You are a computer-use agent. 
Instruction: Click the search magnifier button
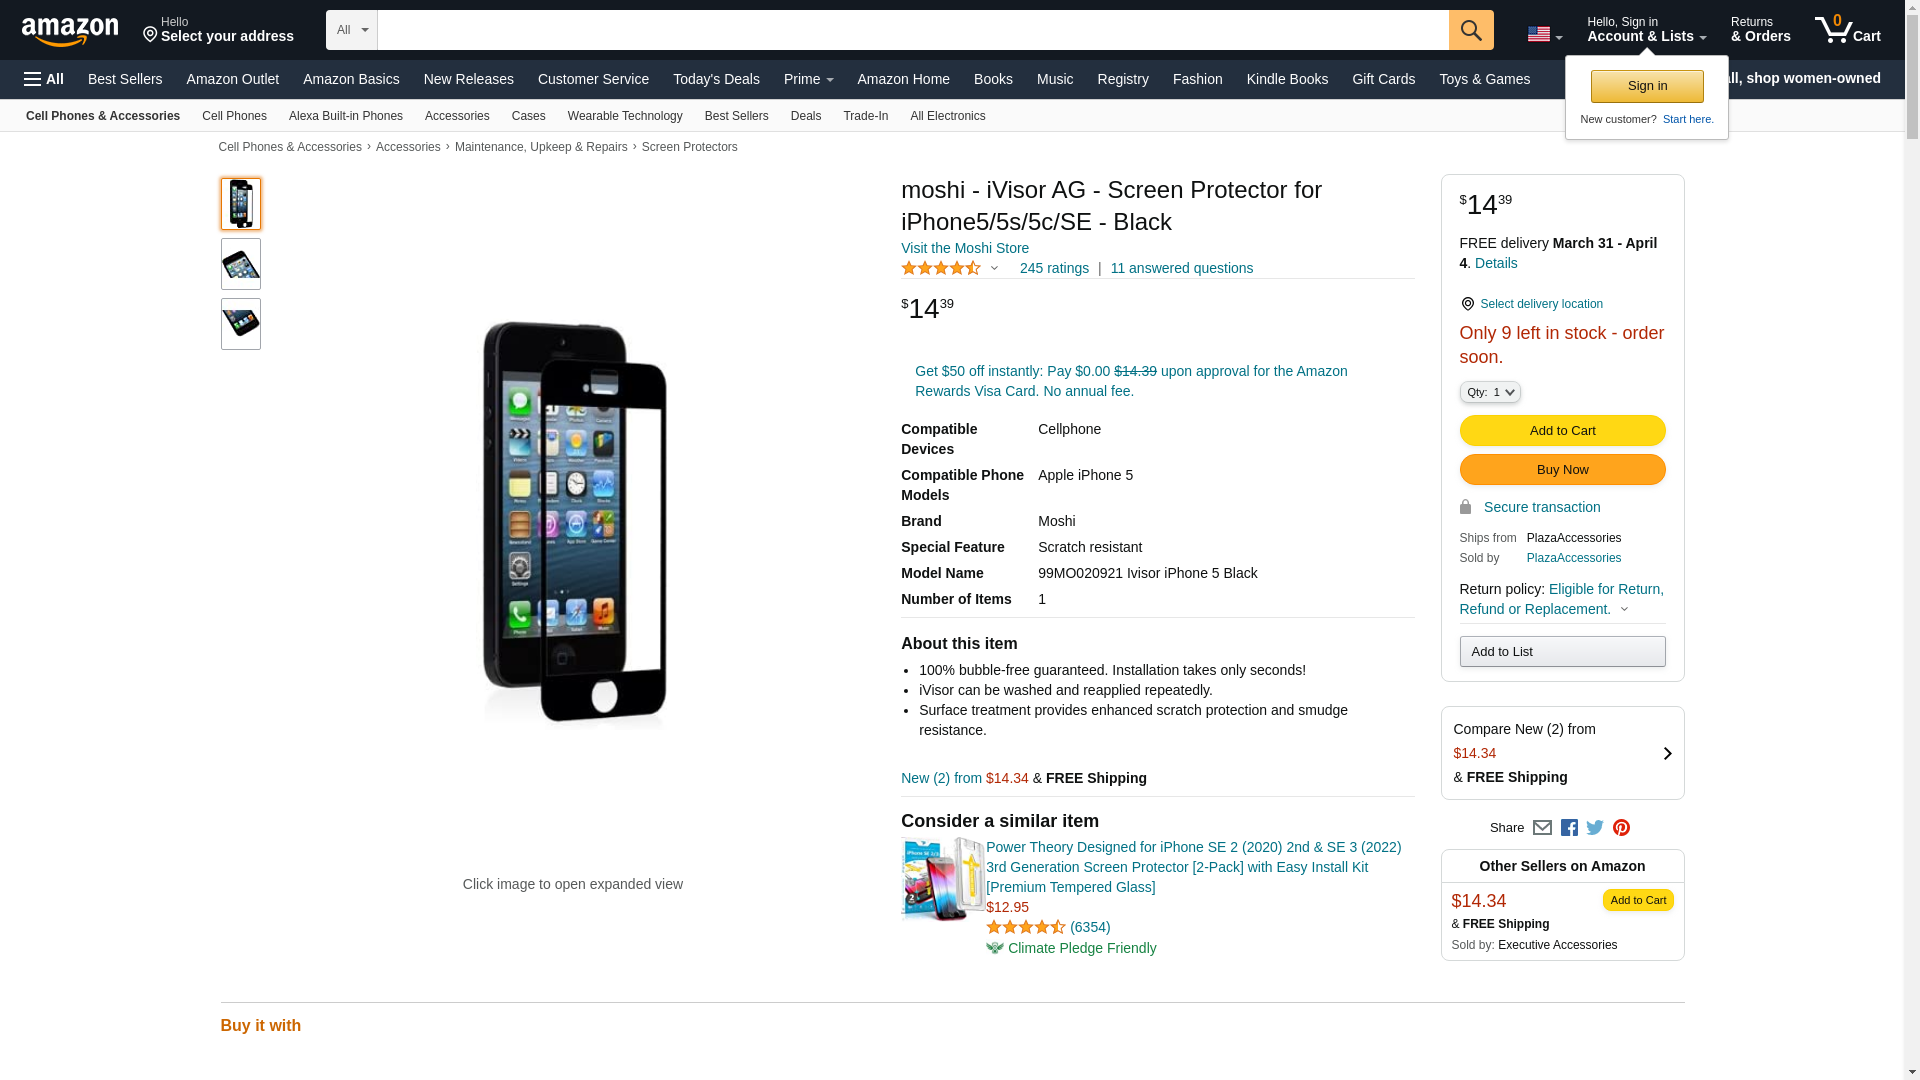coord(1470,30)
